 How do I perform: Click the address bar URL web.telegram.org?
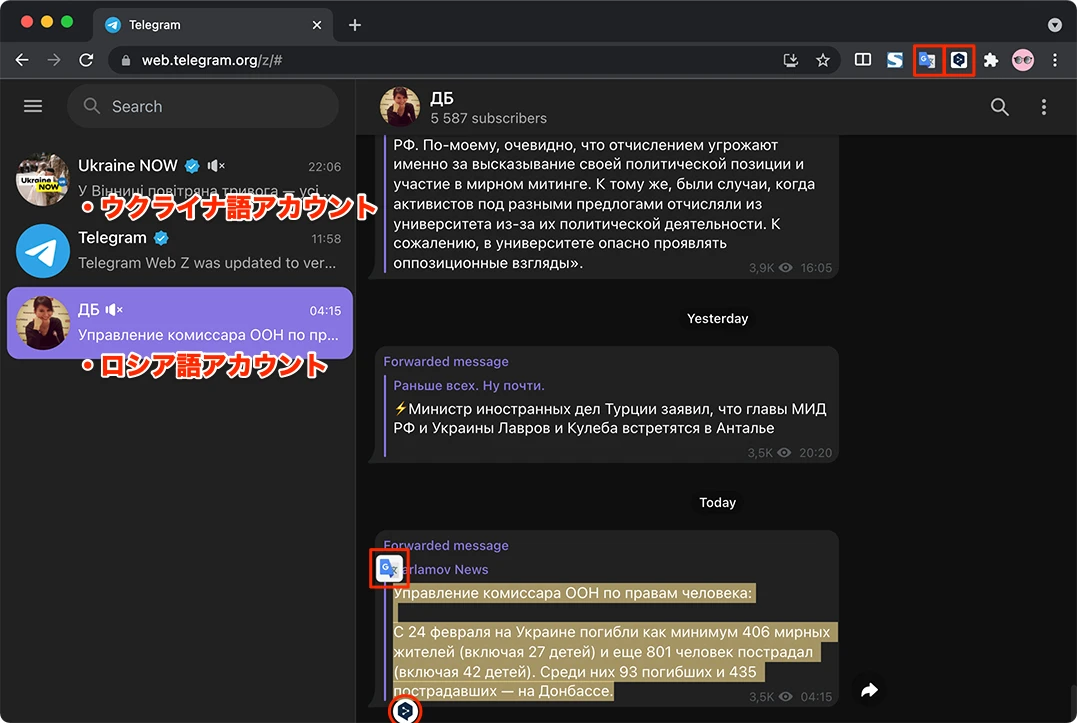212,60
